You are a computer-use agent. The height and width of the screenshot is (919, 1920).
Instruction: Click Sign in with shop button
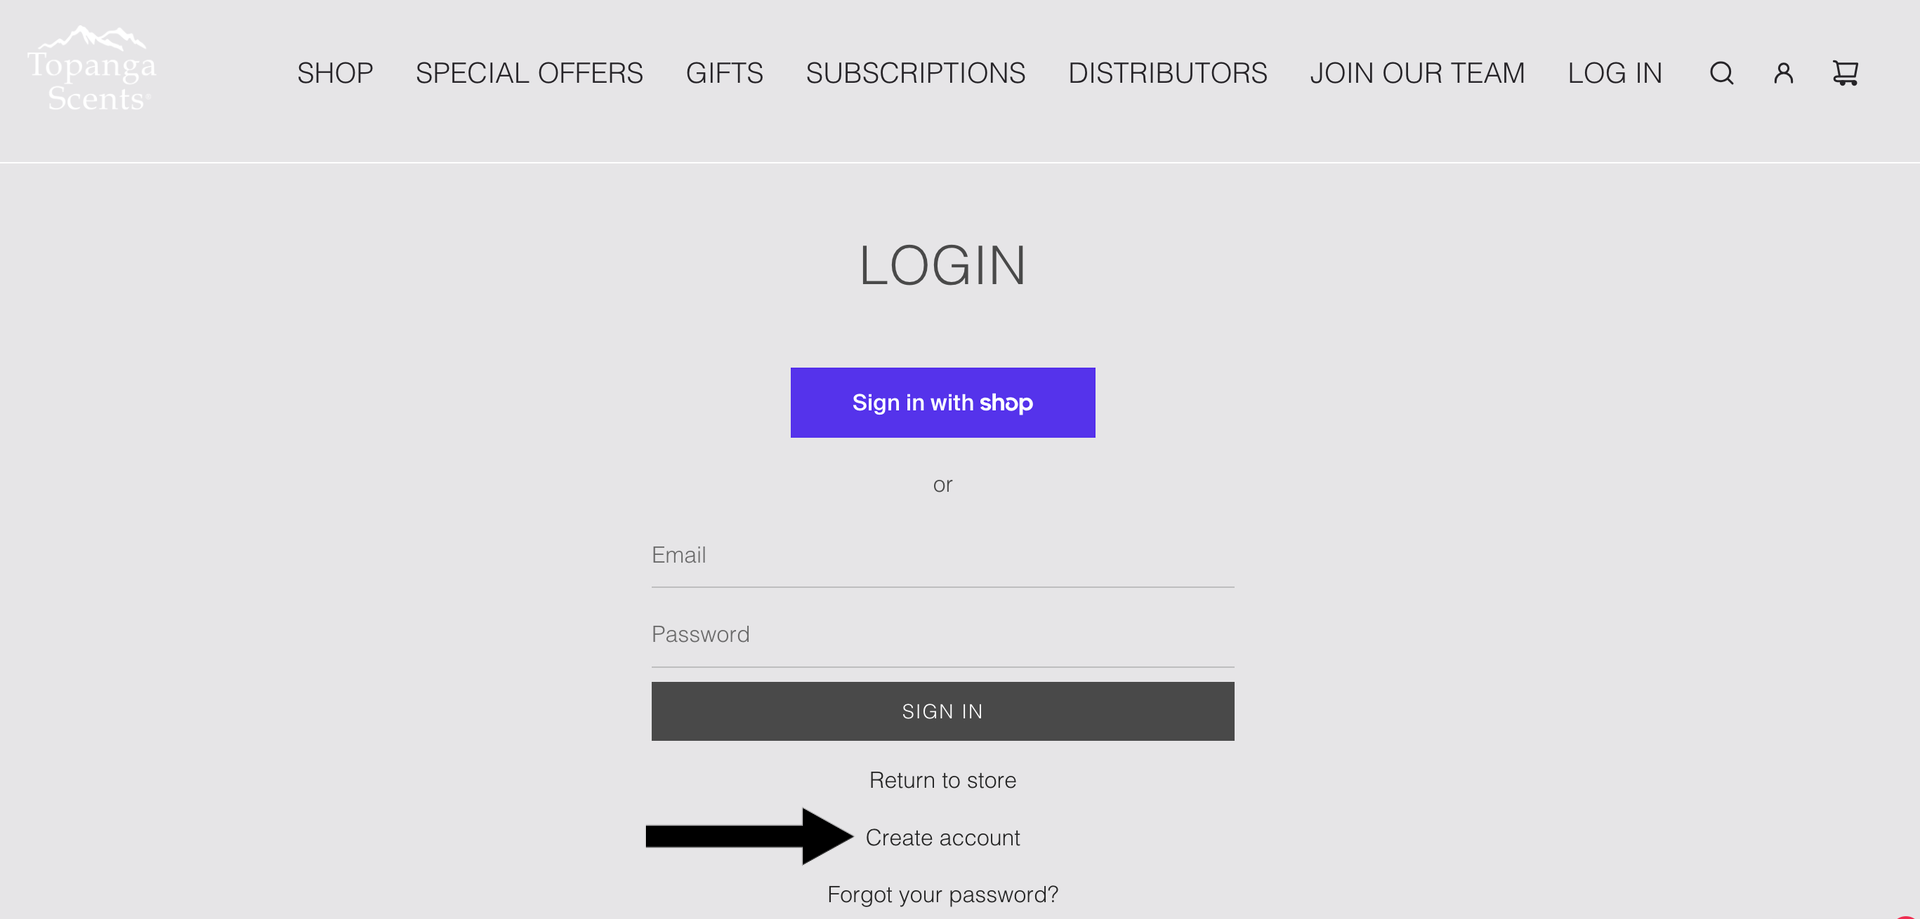point(943,402)
